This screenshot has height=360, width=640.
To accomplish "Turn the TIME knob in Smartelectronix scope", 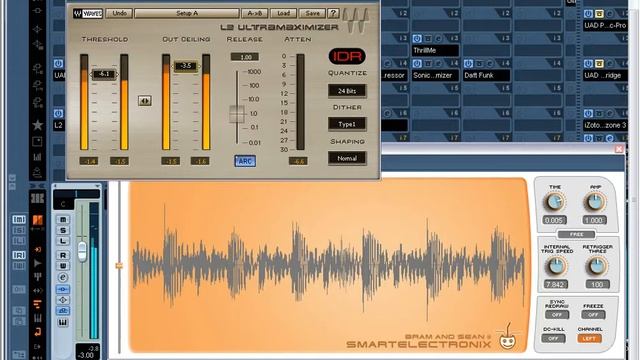I will [x=555, y=202].
